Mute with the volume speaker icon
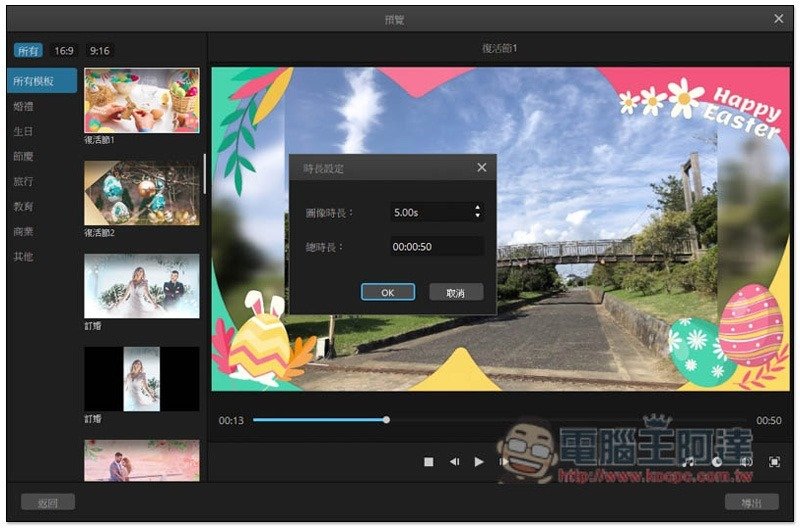The image size is (800, 528). [x=746, y=462]
